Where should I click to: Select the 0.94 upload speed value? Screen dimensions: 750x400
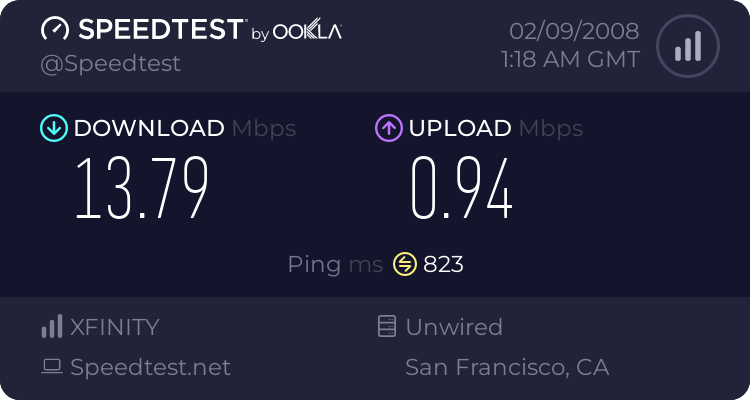tap(462, 189)
